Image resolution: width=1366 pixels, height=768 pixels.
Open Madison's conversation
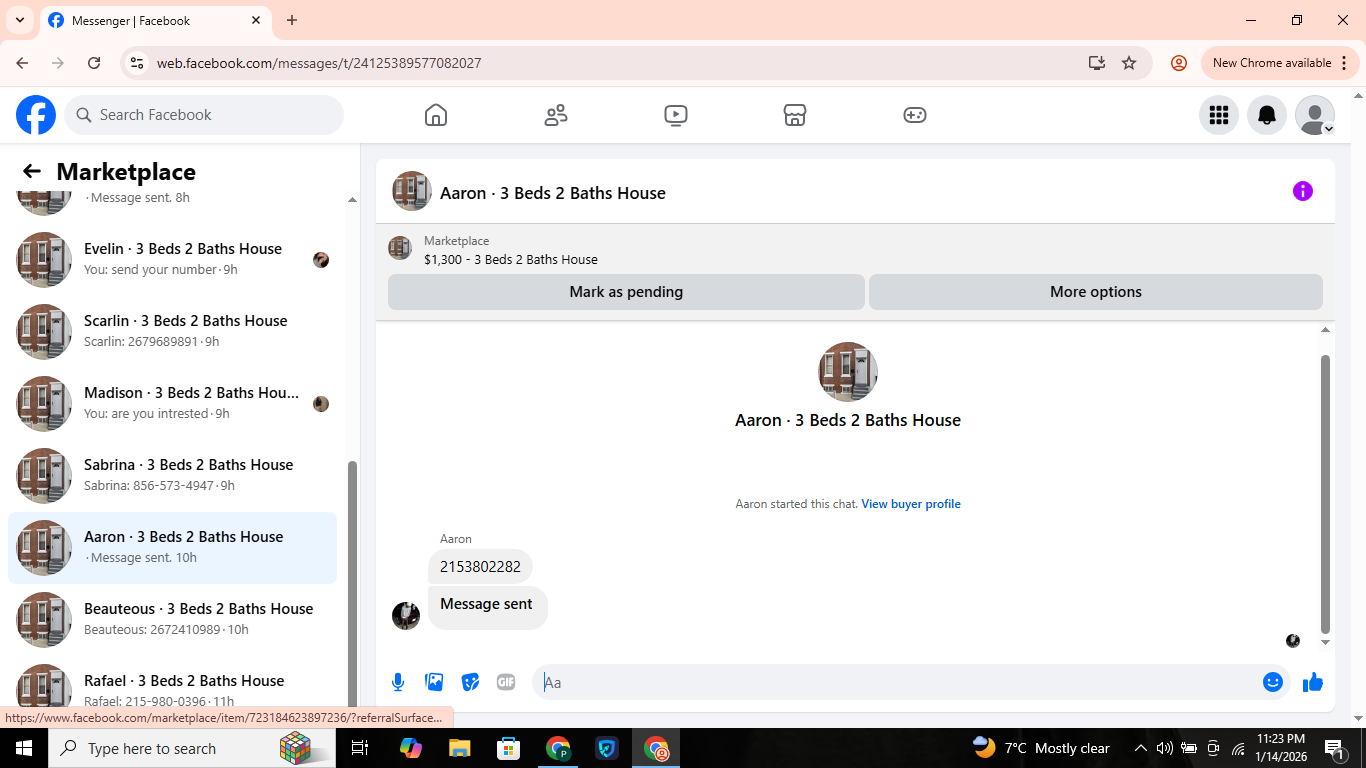point(172,404)
